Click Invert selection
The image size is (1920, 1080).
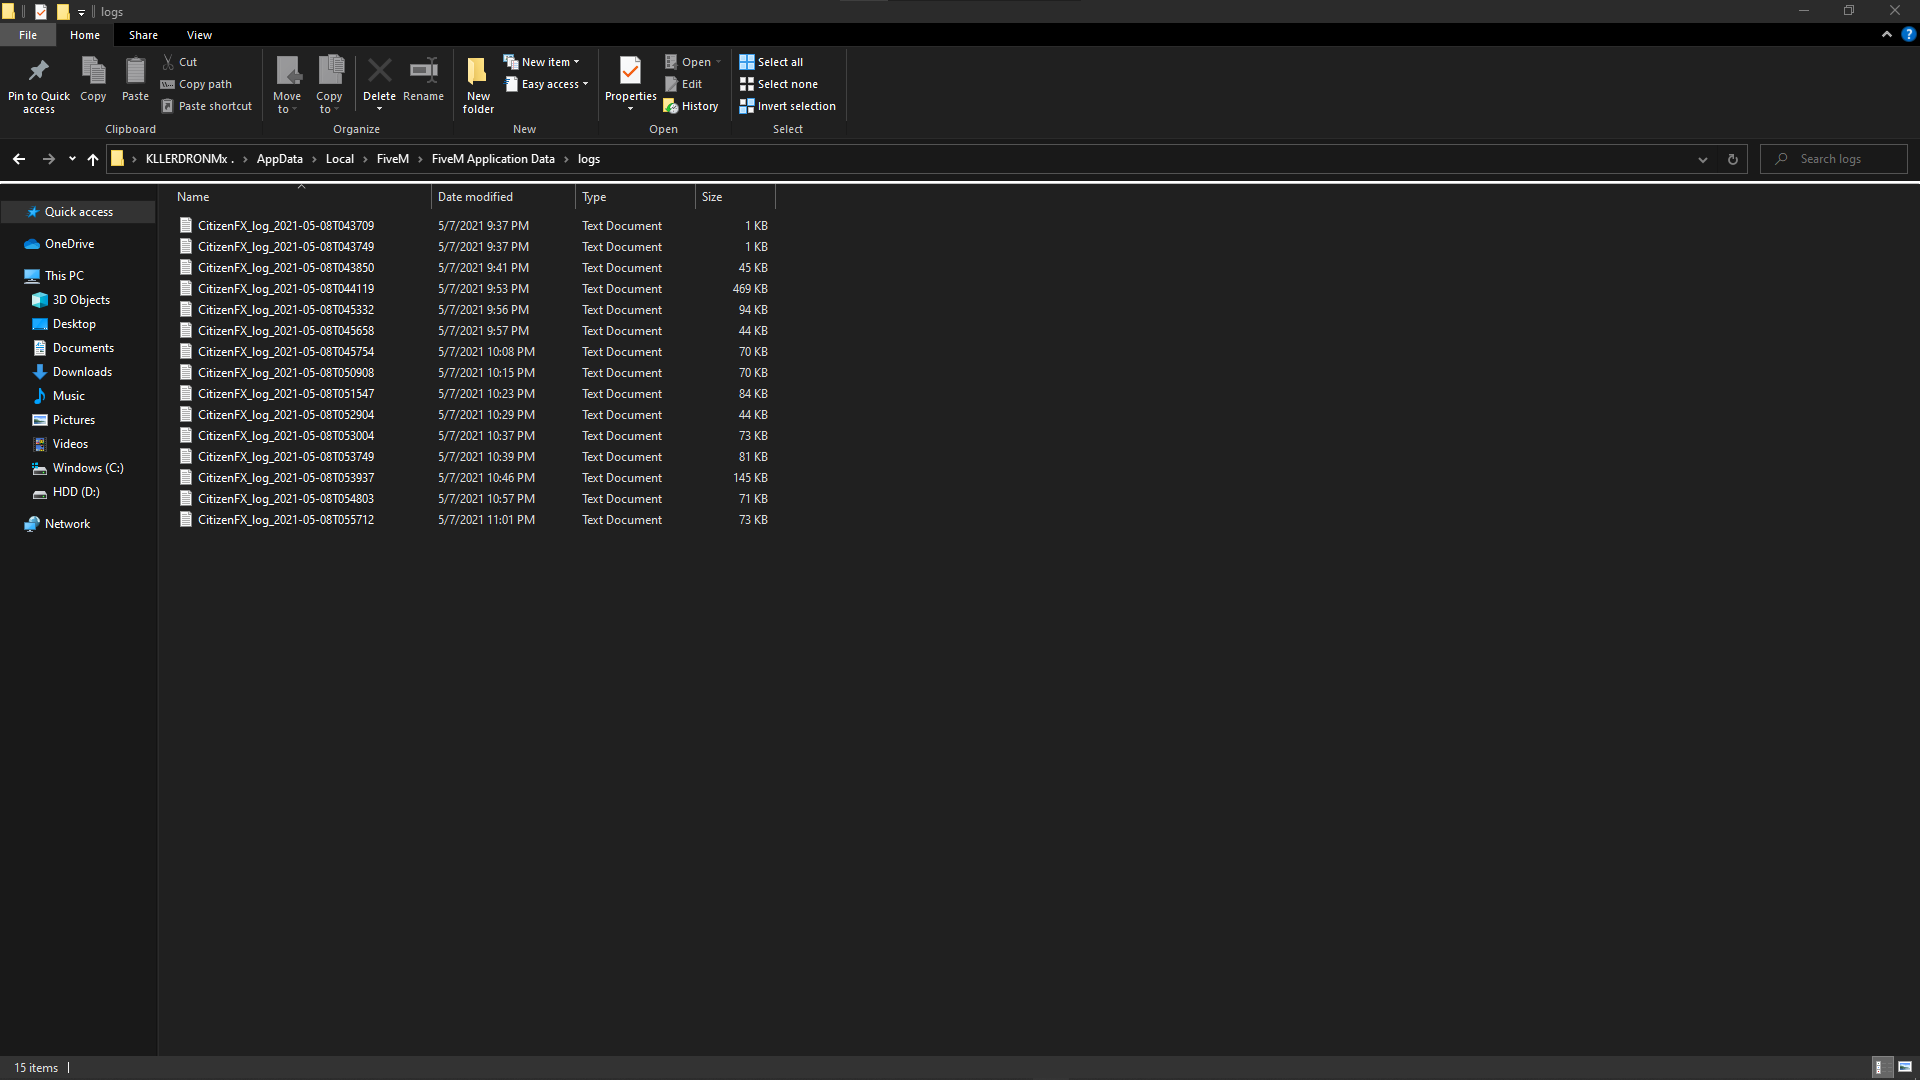788,105
